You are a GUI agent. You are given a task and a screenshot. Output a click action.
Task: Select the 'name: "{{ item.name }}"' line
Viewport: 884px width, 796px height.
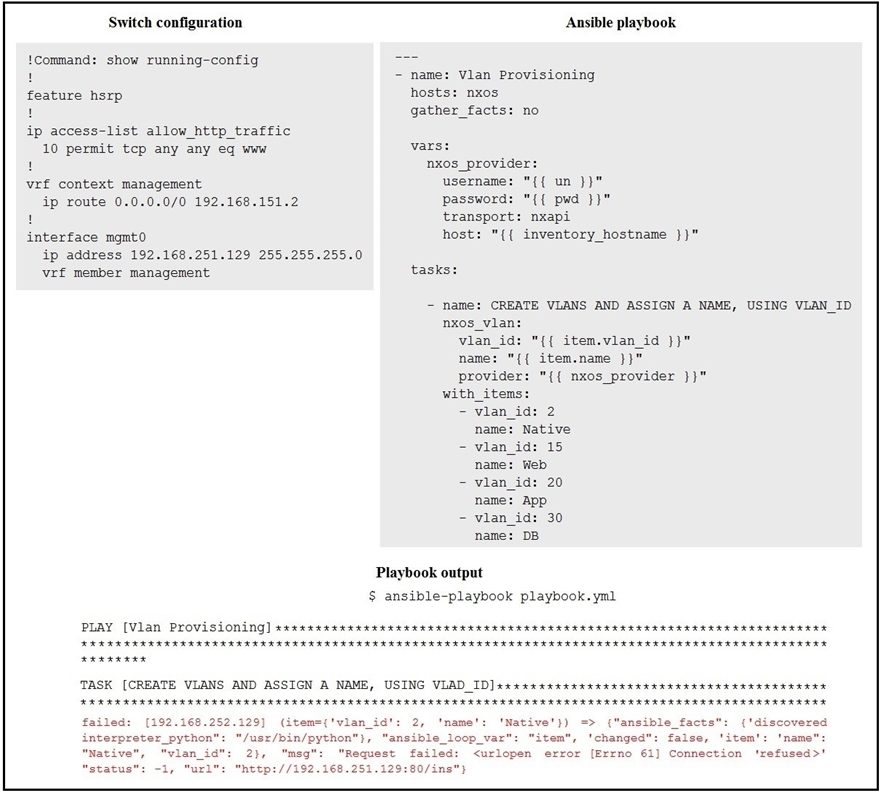pyautogui.click(x=550, y=359)
